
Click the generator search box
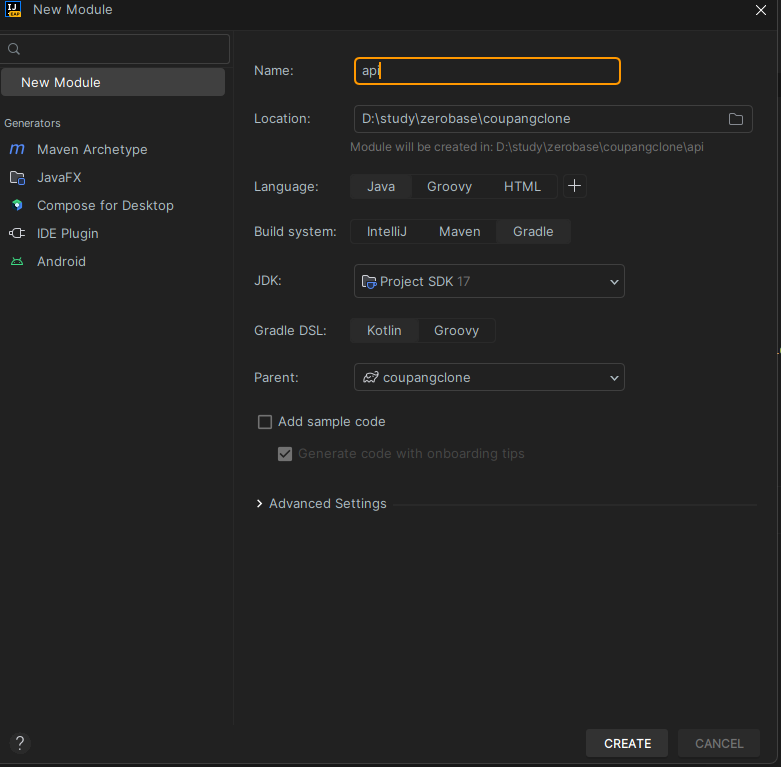coord(115,49)
